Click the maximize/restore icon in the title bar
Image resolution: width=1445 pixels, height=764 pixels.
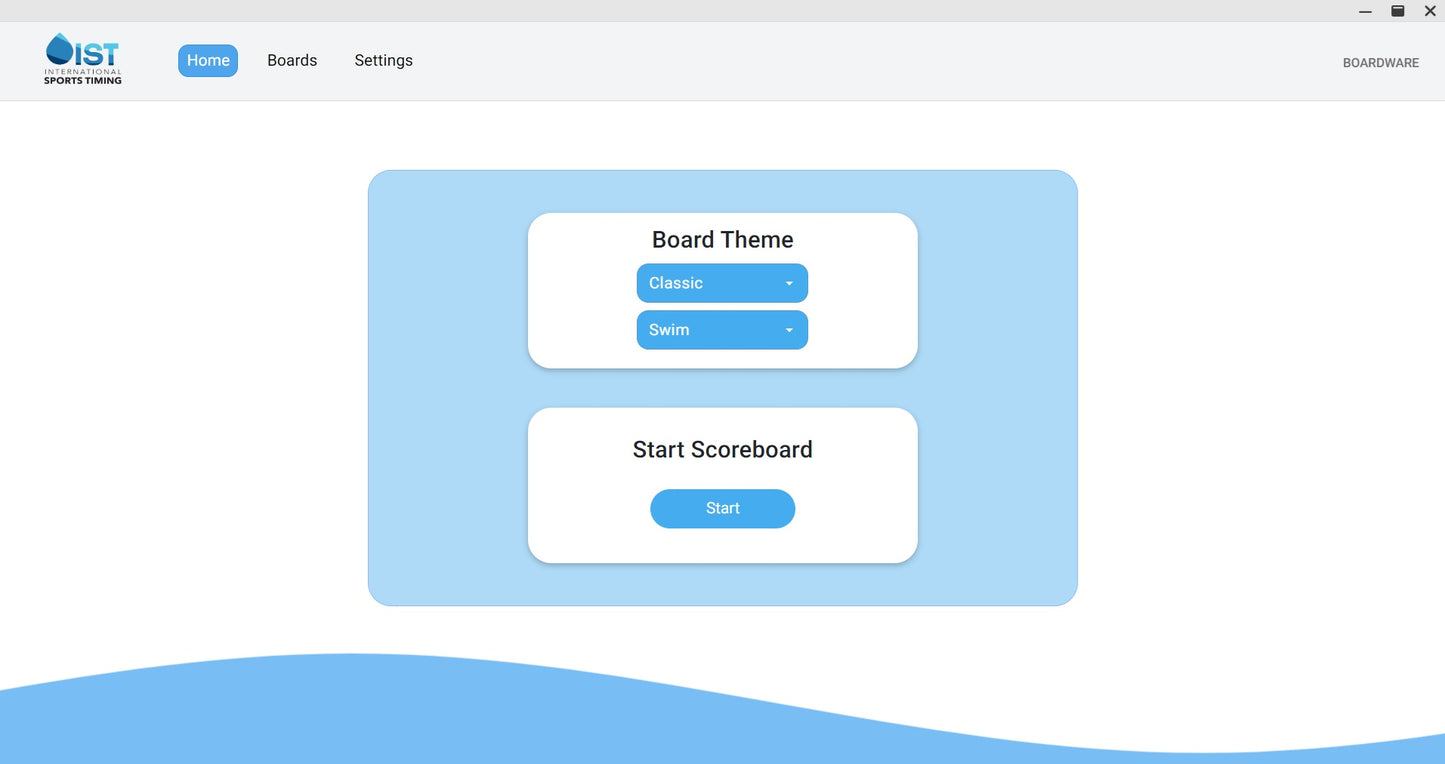[x=1397, y=11]
